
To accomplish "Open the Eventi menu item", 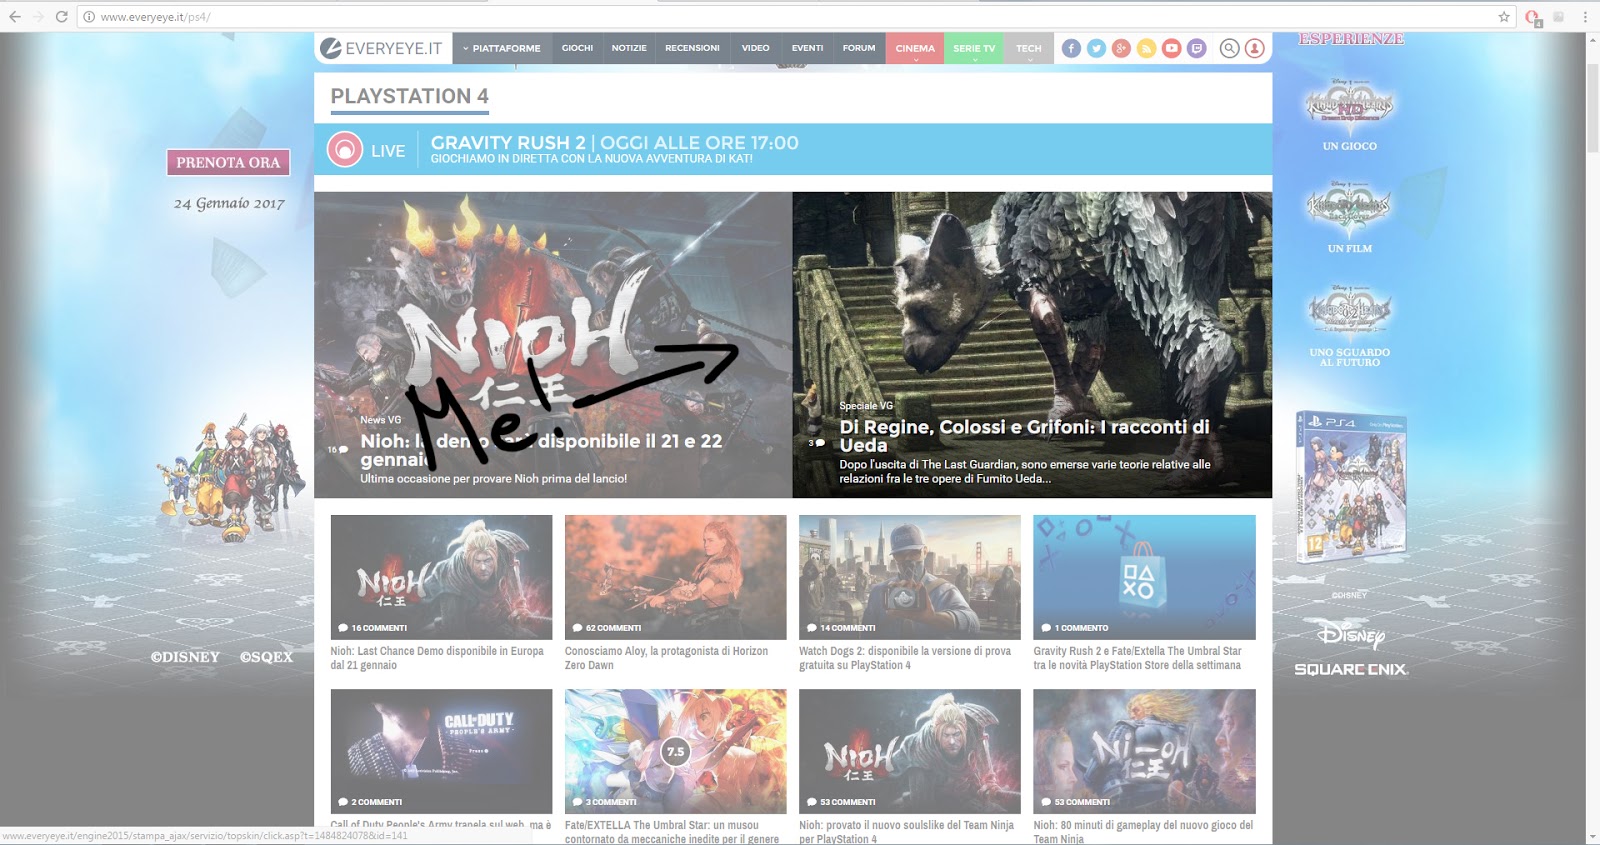I will coord(807,48).
